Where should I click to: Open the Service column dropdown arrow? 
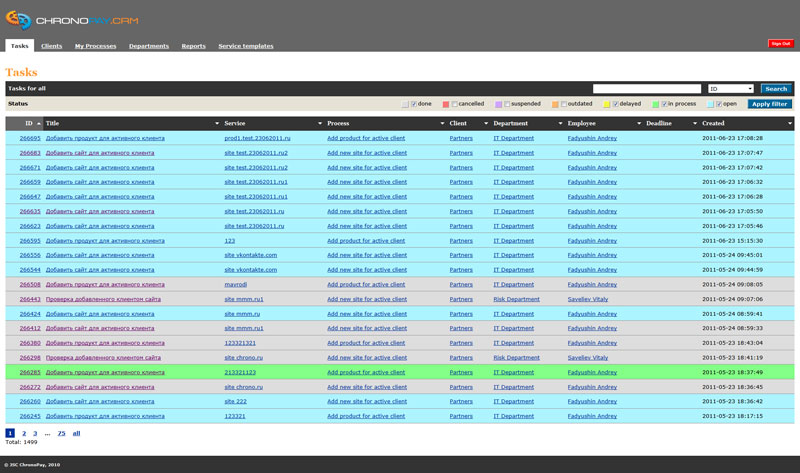click(320, 123)
